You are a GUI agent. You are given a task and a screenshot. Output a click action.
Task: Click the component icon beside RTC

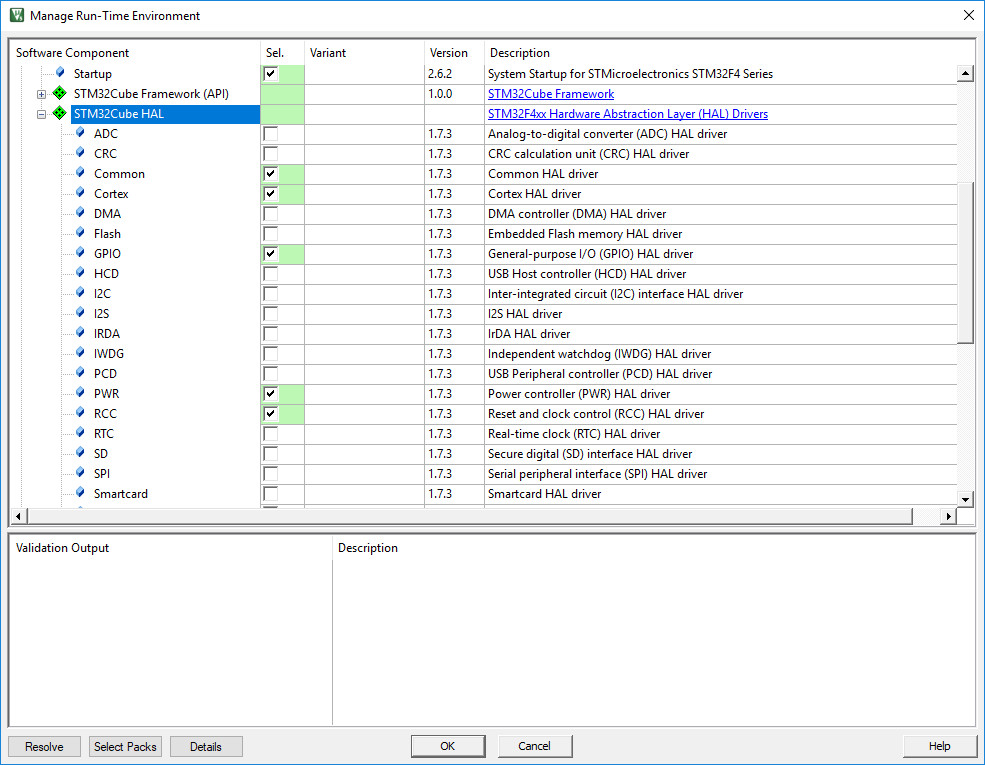80,433
